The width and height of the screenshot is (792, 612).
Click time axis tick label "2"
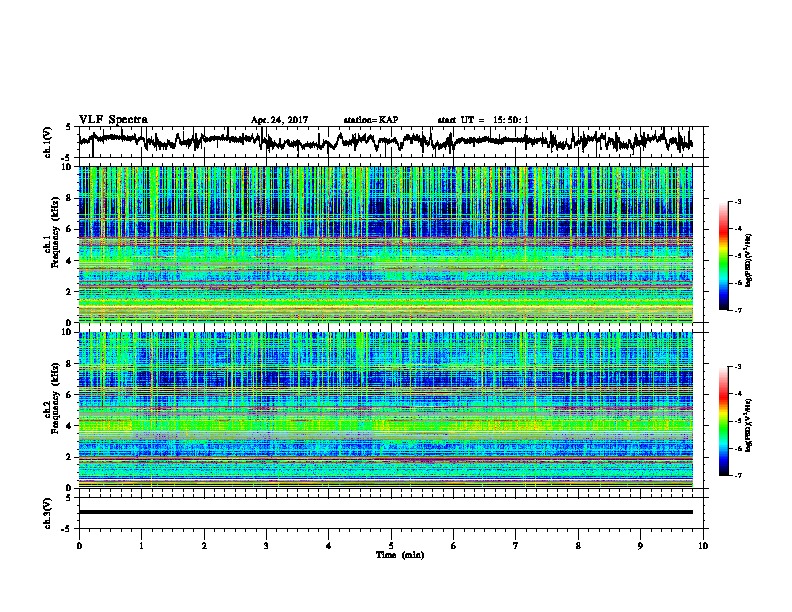click(x=204, y=546)
